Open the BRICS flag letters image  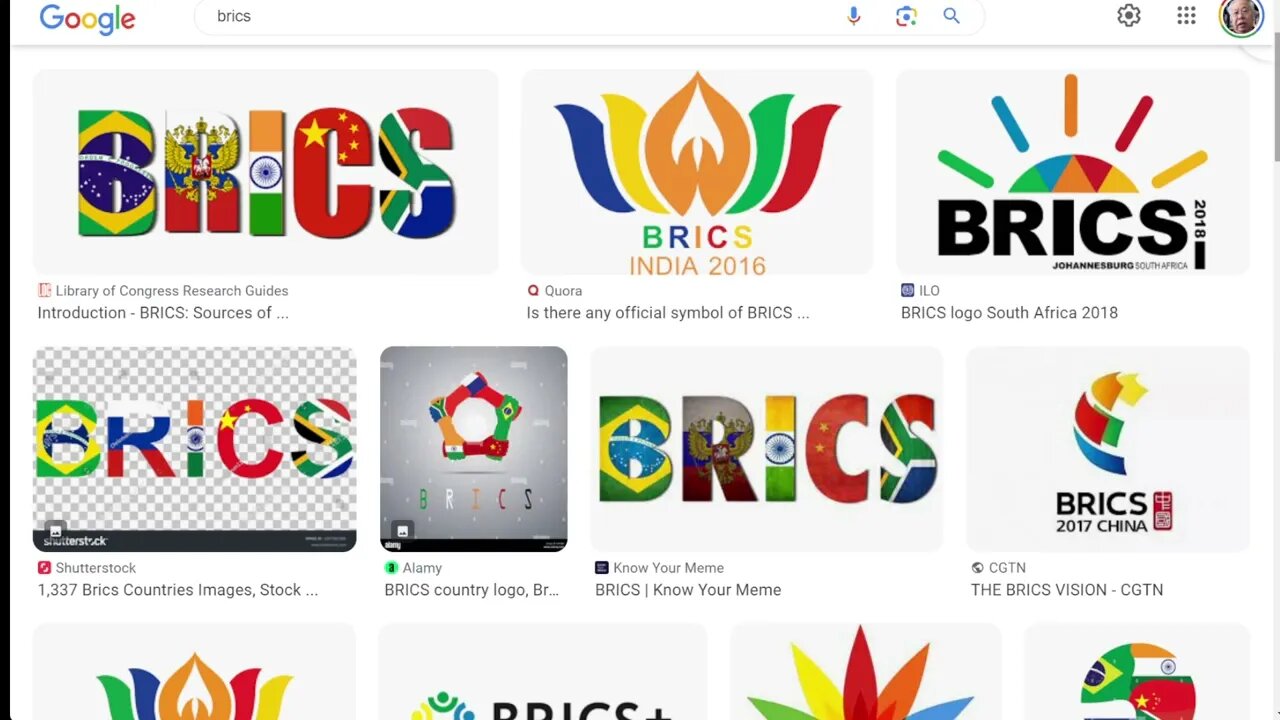click(x=266, y=172)
